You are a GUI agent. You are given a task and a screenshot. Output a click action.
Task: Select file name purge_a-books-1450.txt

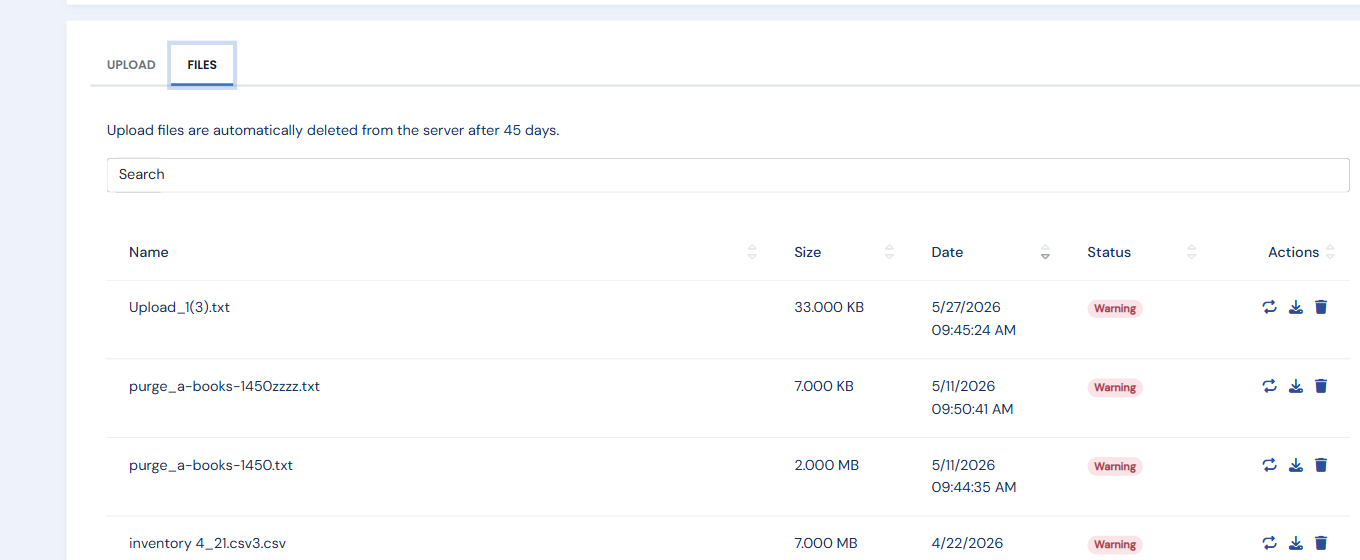(211, 465)
